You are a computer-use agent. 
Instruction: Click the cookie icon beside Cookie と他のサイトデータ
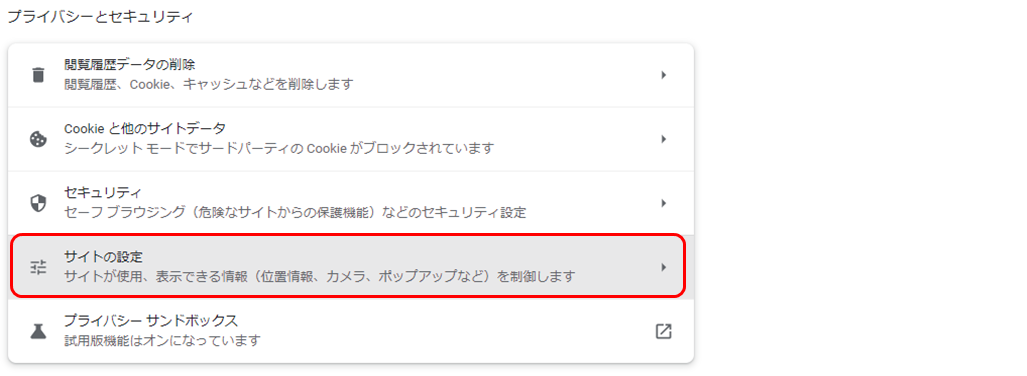[39, 140]
